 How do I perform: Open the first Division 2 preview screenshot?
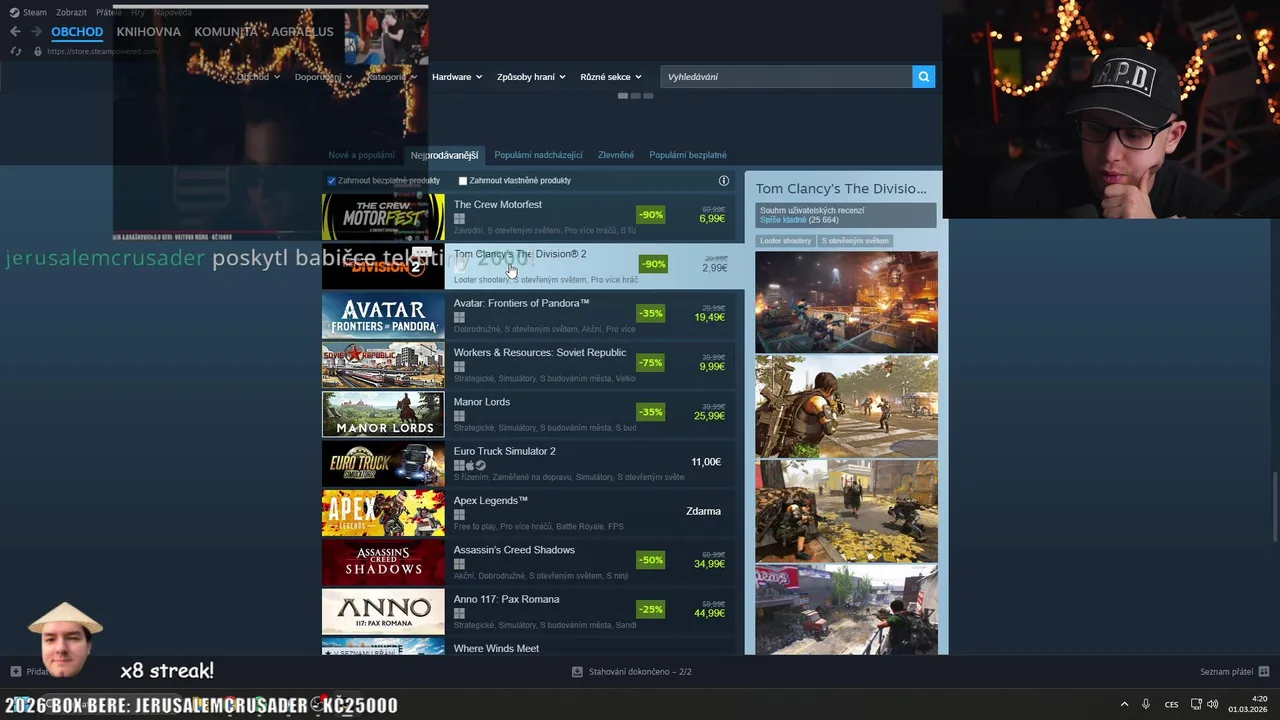(846, 302)
